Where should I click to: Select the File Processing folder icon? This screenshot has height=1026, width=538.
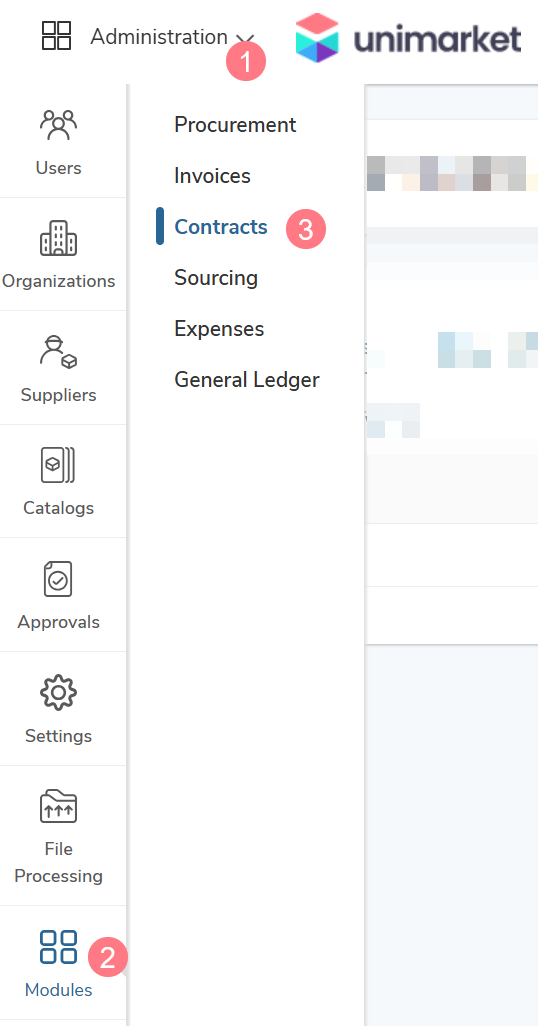(58, 807)
